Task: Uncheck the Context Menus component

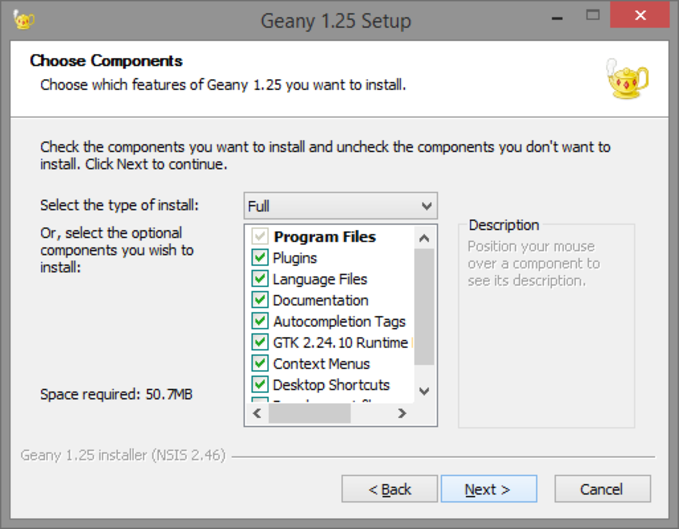Action: (260, 363)
